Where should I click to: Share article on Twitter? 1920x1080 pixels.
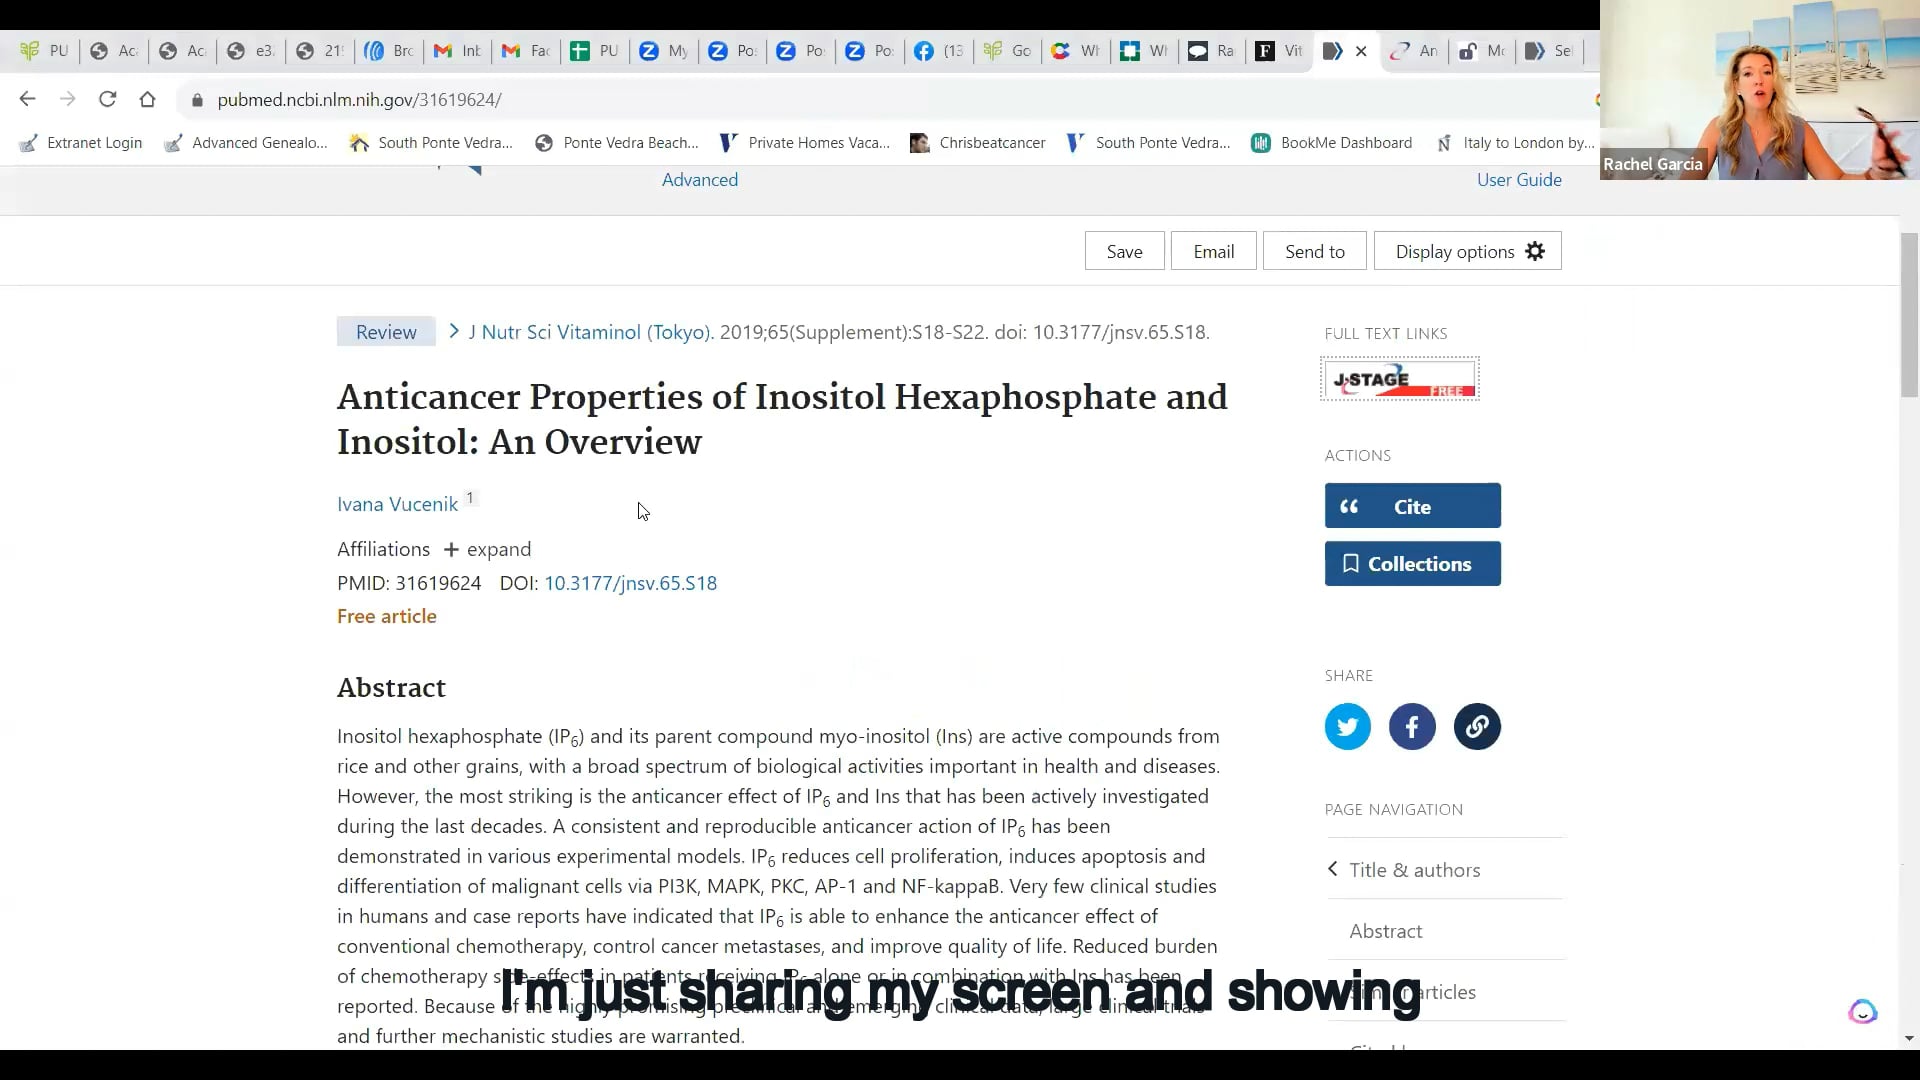1347,727
